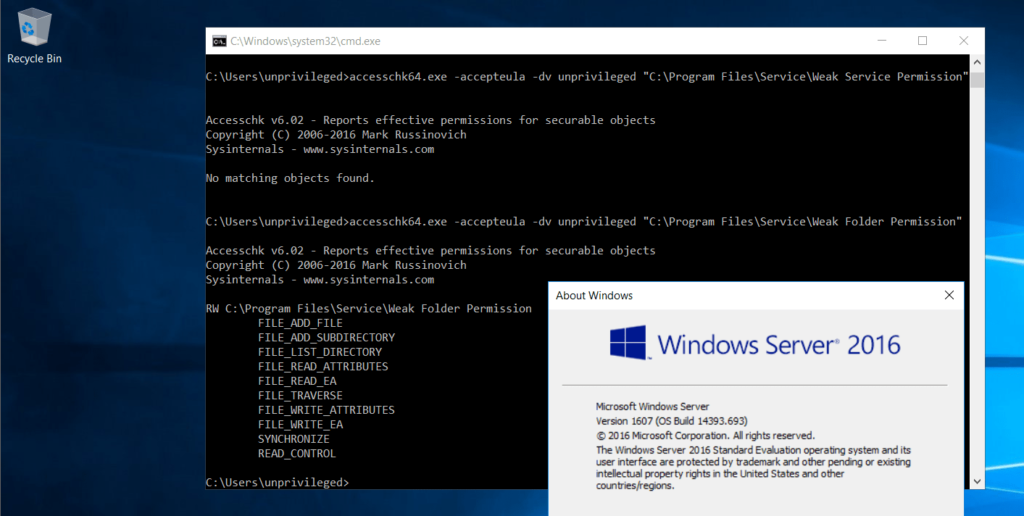Viewport: 1024px width, 516px height.
Task: Click the FILE_READ_ATTRIBUTES line
Action: coord(323,366)
